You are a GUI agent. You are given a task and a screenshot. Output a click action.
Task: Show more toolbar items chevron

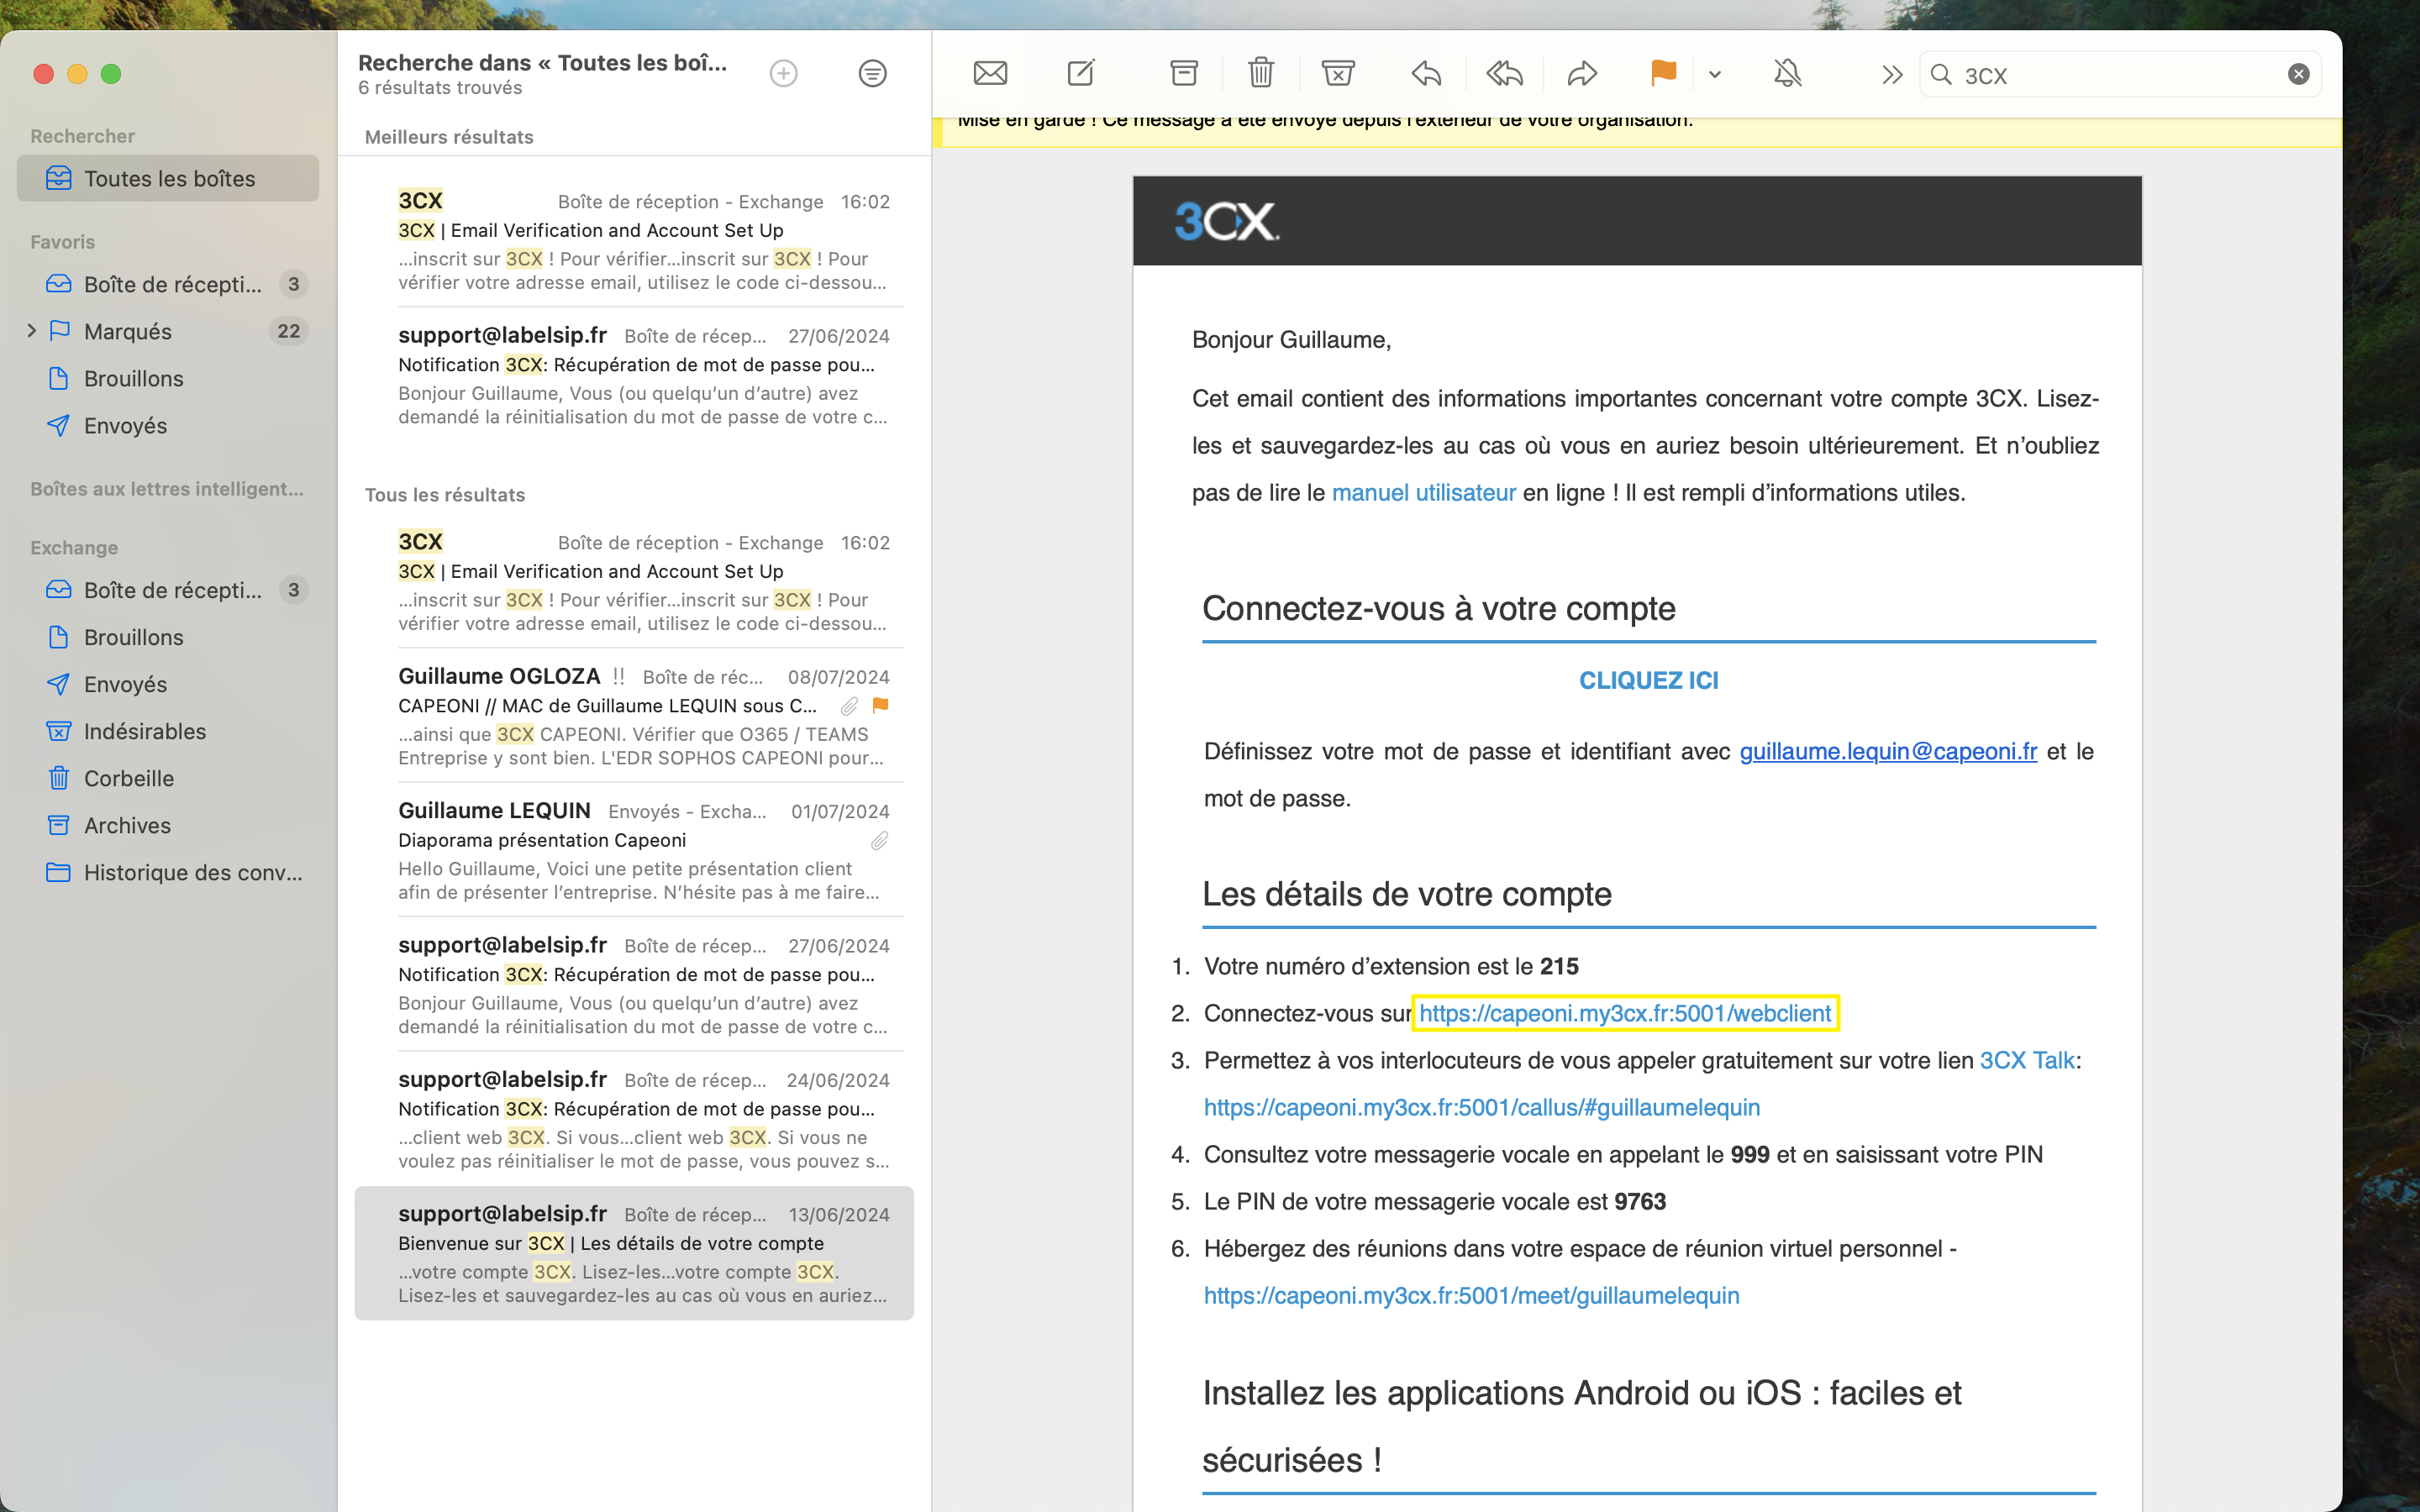pyautogui.click(x=1891, y=74)
